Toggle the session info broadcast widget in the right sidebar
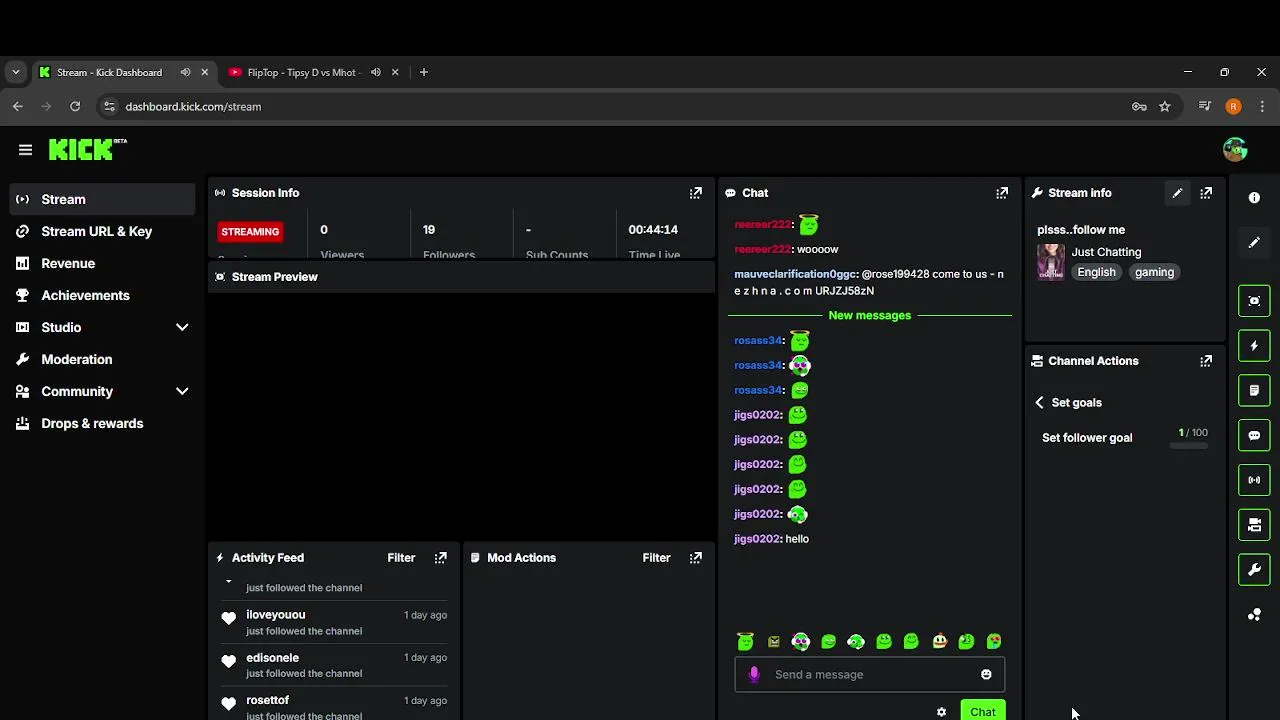 (x=1254, y=480)
